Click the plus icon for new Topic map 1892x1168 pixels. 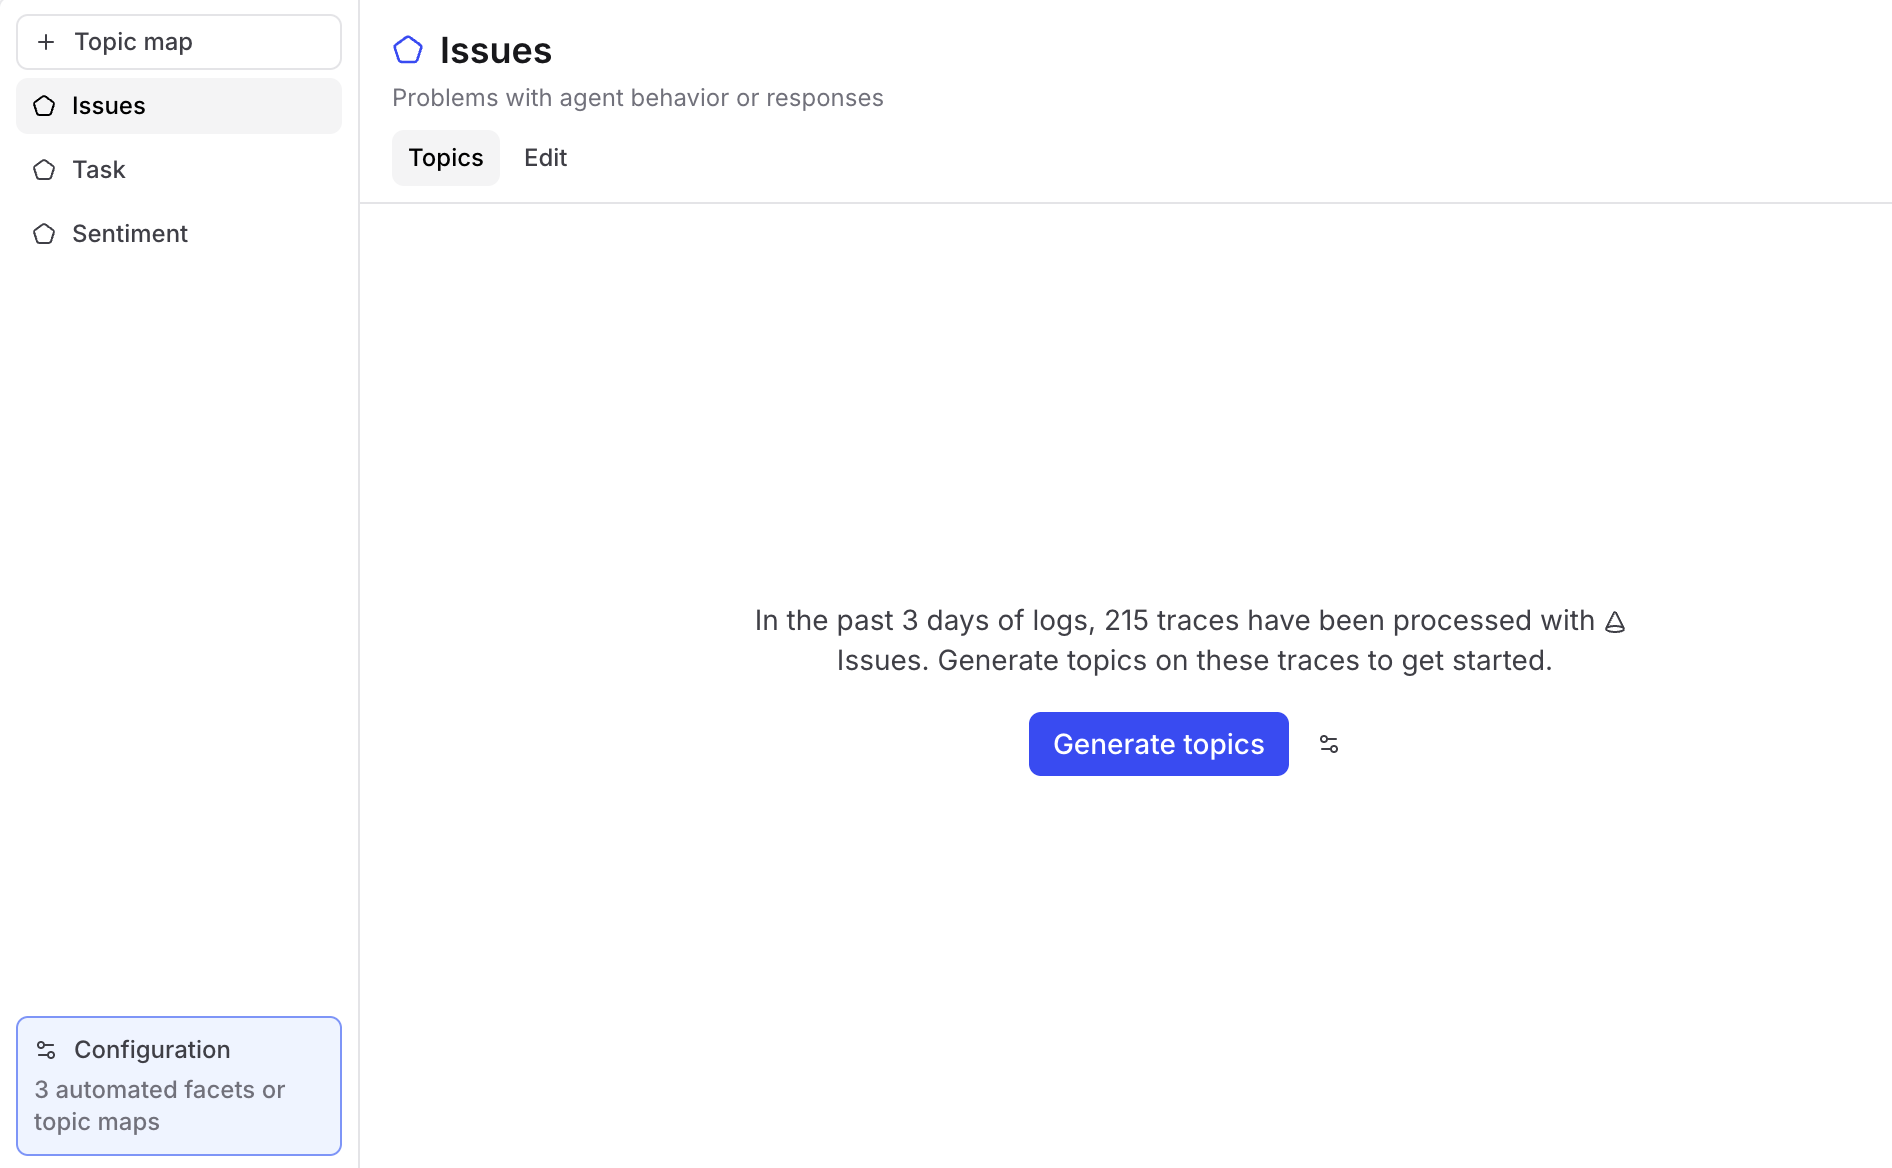tap(46, 41)
